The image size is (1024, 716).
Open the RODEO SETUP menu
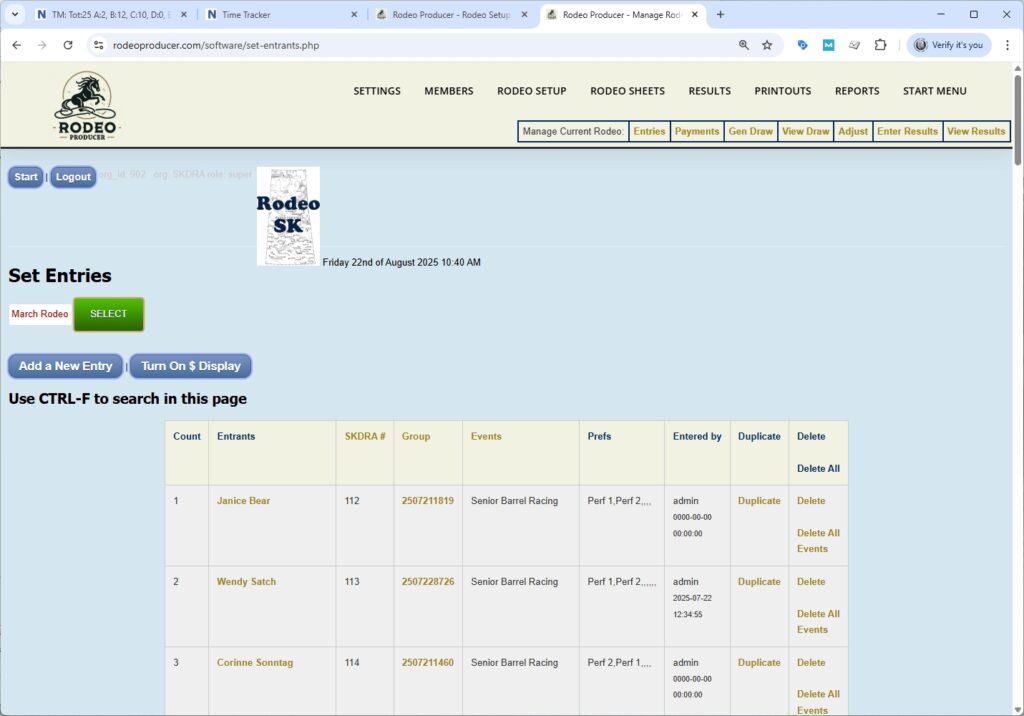point(531,91)
